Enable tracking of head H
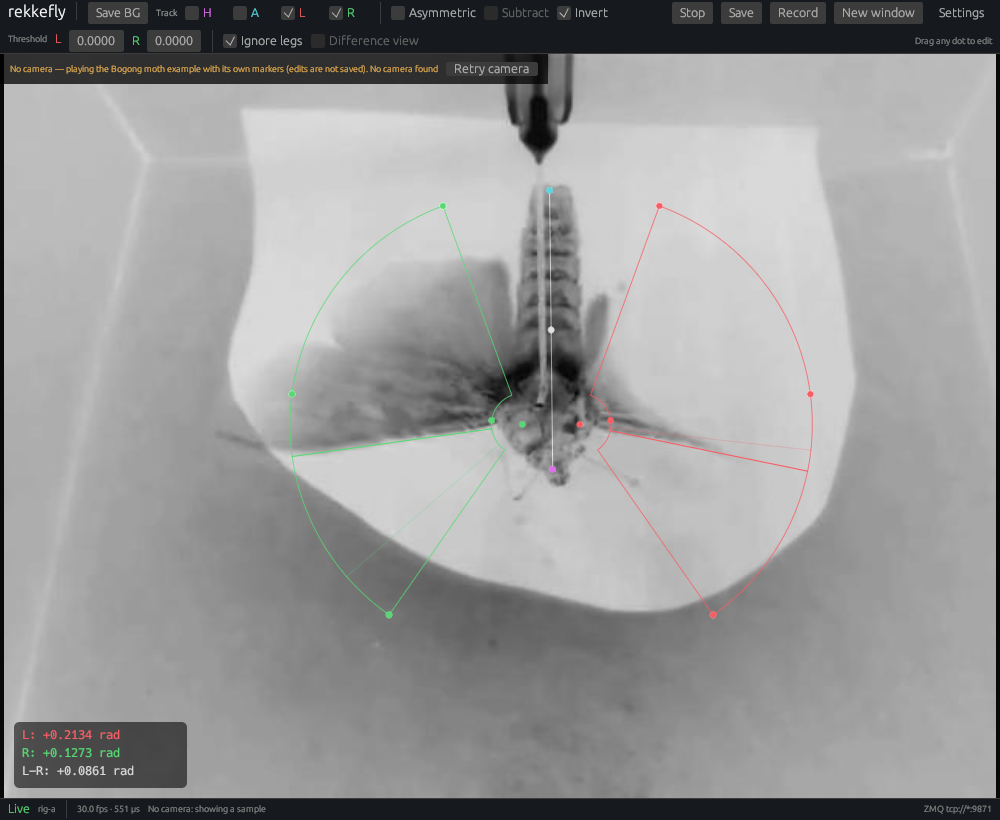 pos(192,13)
